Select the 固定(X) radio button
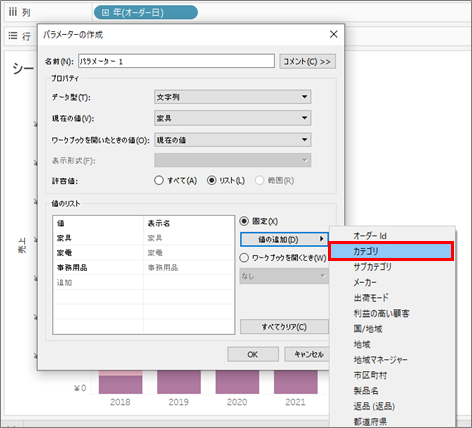The height and width of the screenshot is (428, 472). (244, 221)
